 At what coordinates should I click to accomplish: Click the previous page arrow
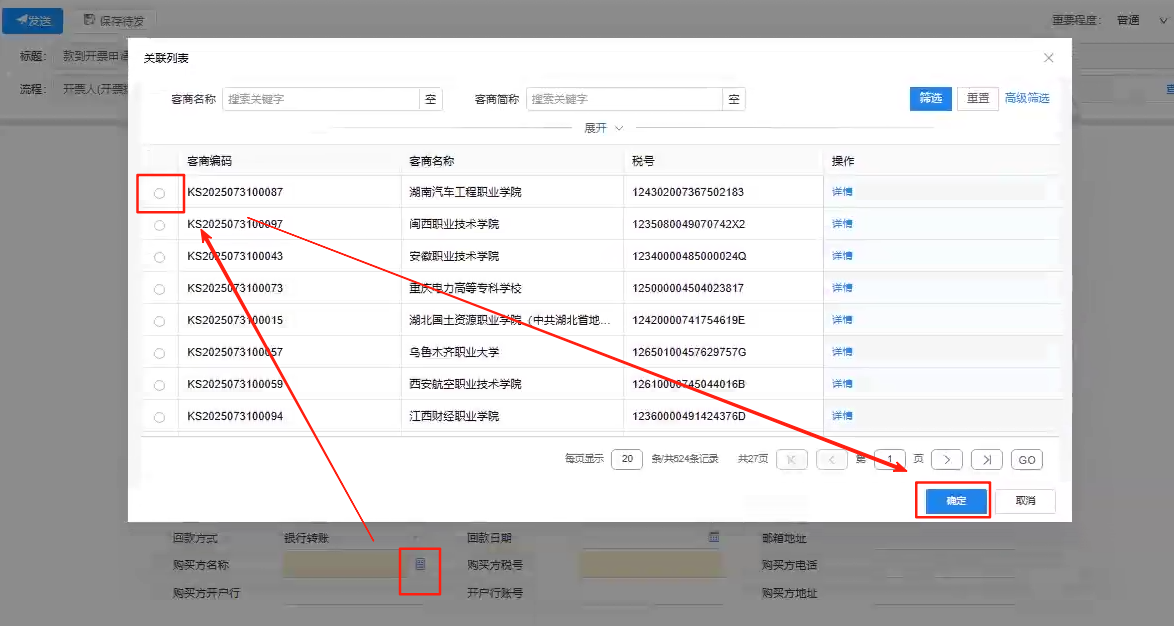click(831, 459)
